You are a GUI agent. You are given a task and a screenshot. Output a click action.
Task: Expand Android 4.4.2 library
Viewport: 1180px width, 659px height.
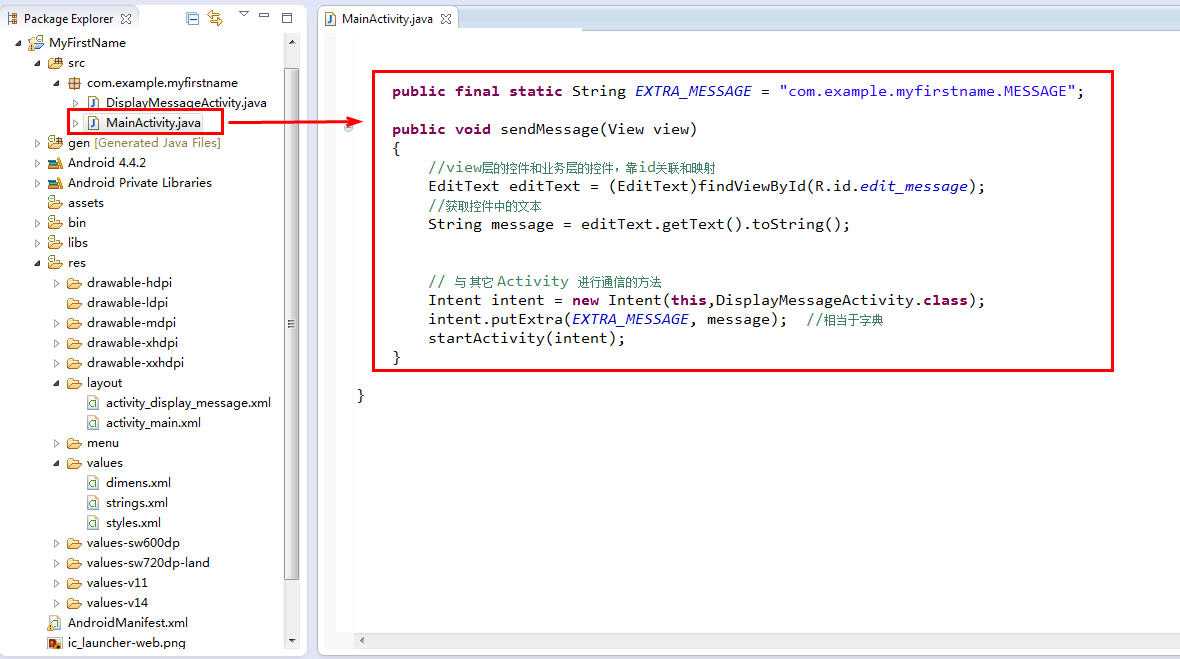pyautogui.click(x=37, y=162)
